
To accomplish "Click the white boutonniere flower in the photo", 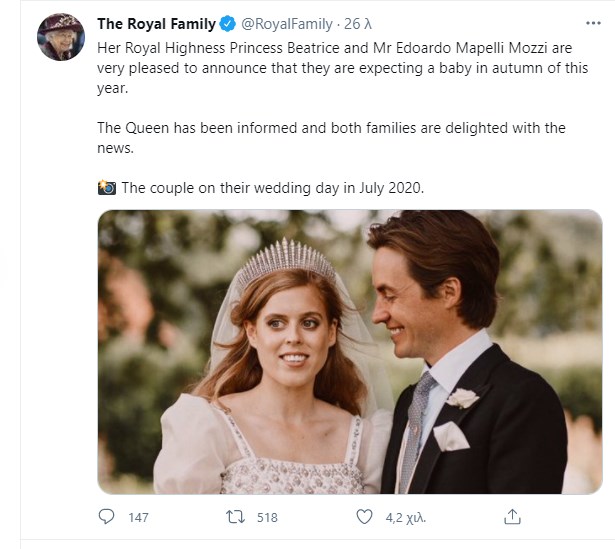I will (463, 398).
